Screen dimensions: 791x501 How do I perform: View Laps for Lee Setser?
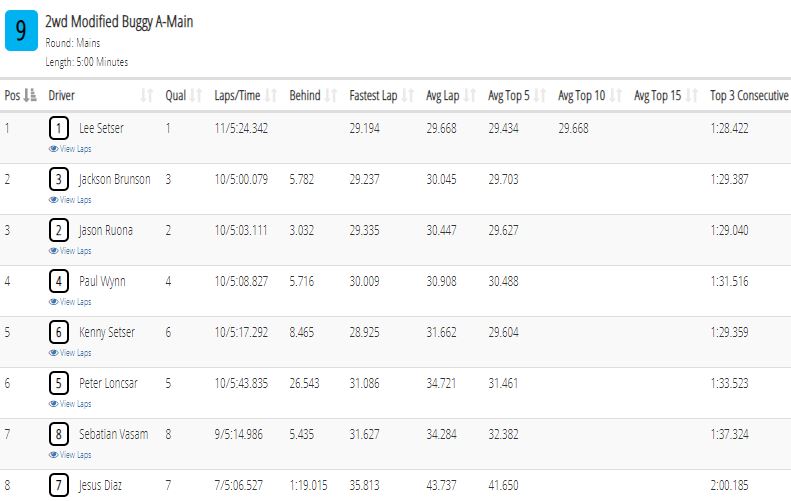(70, 149)
